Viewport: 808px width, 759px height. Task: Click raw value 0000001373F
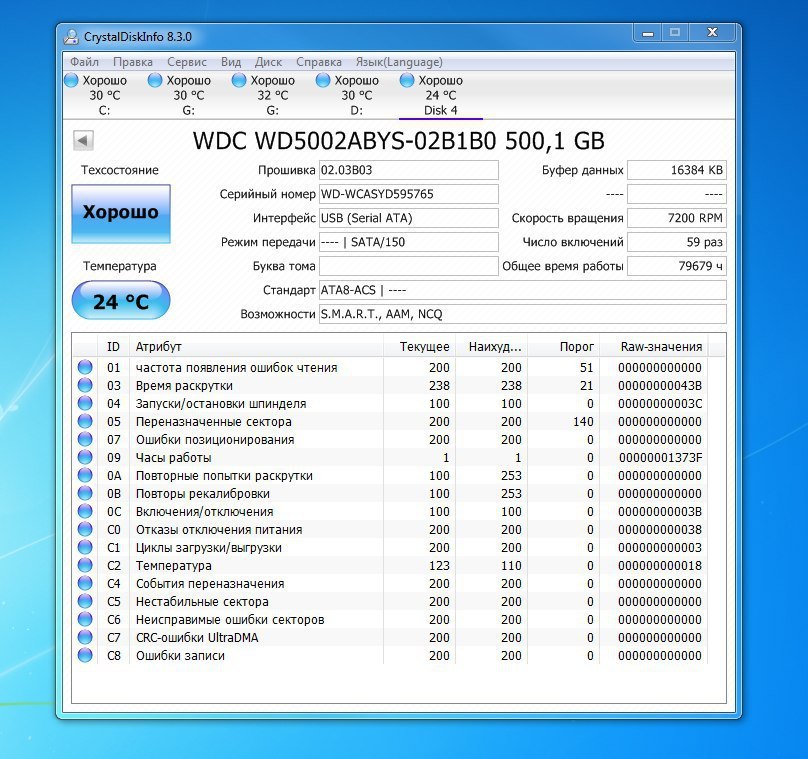coord(661,458)
